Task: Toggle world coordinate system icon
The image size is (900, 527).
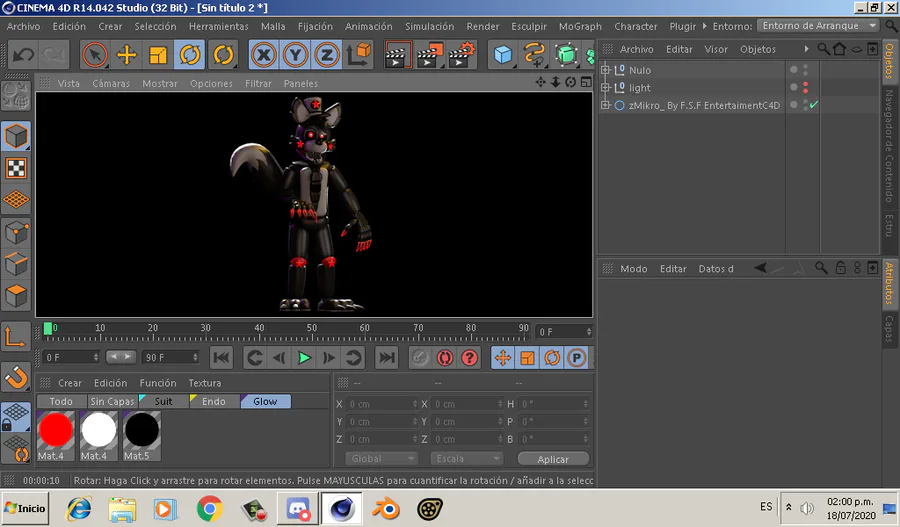Action: tap(359, 54)
